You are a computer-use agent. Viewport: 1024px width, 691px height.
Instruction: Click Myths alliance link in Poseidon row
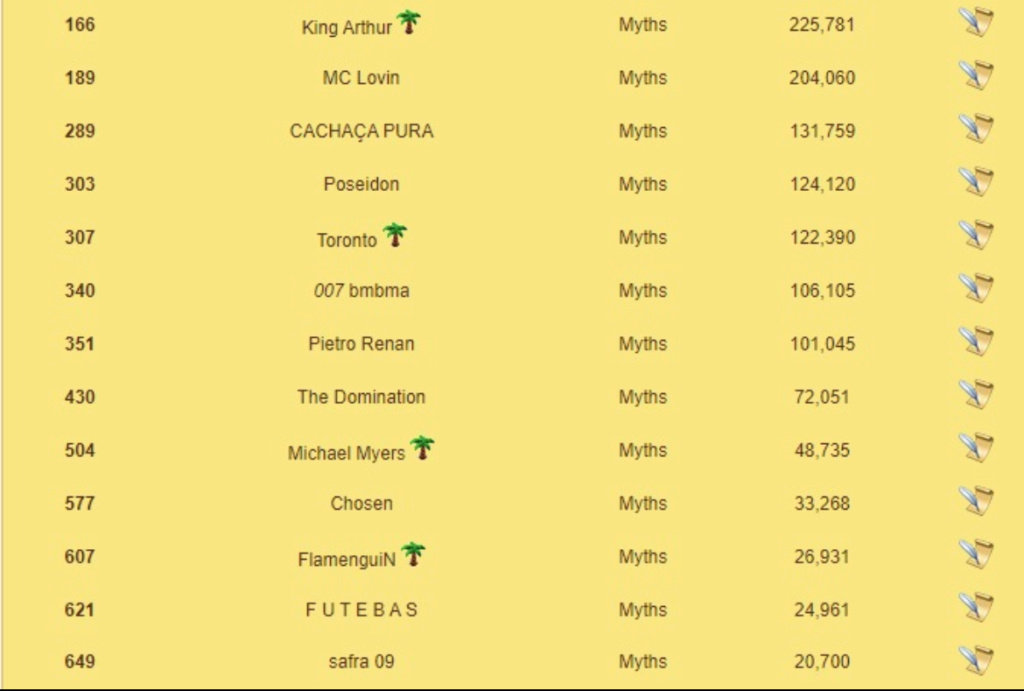643,184
